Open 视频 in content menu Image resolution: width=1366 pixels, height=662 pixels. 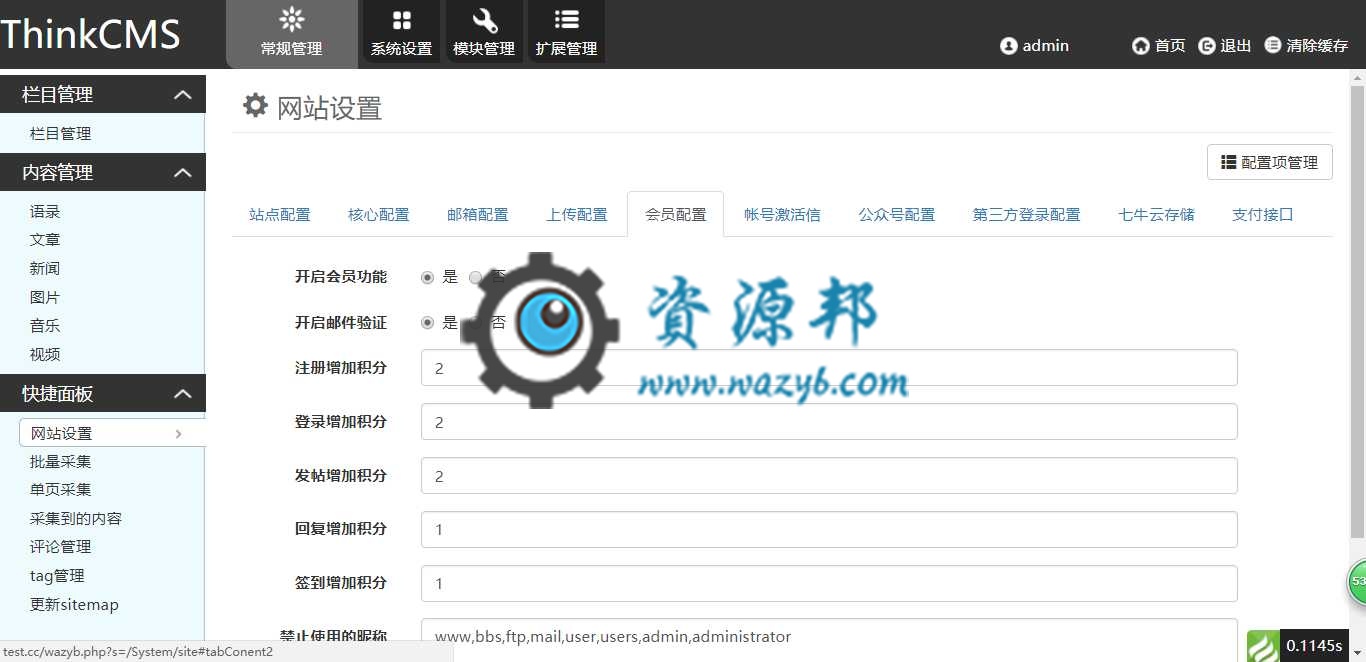coord(45,355)
